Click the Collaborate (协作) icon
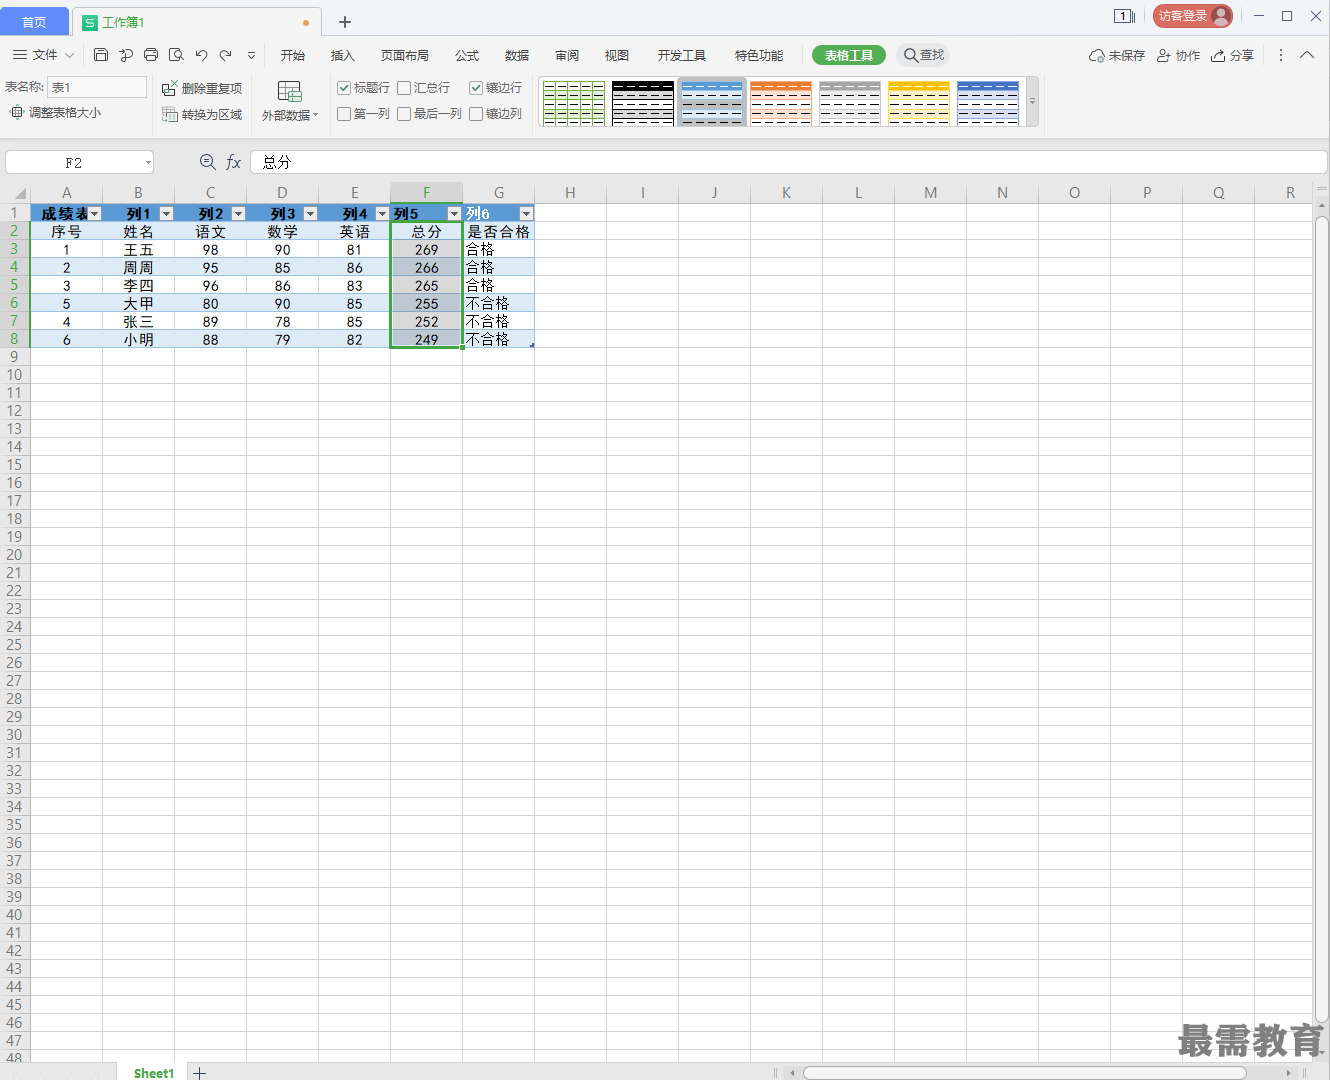Viewport: 1330px width, 1080px height. 1178,56
